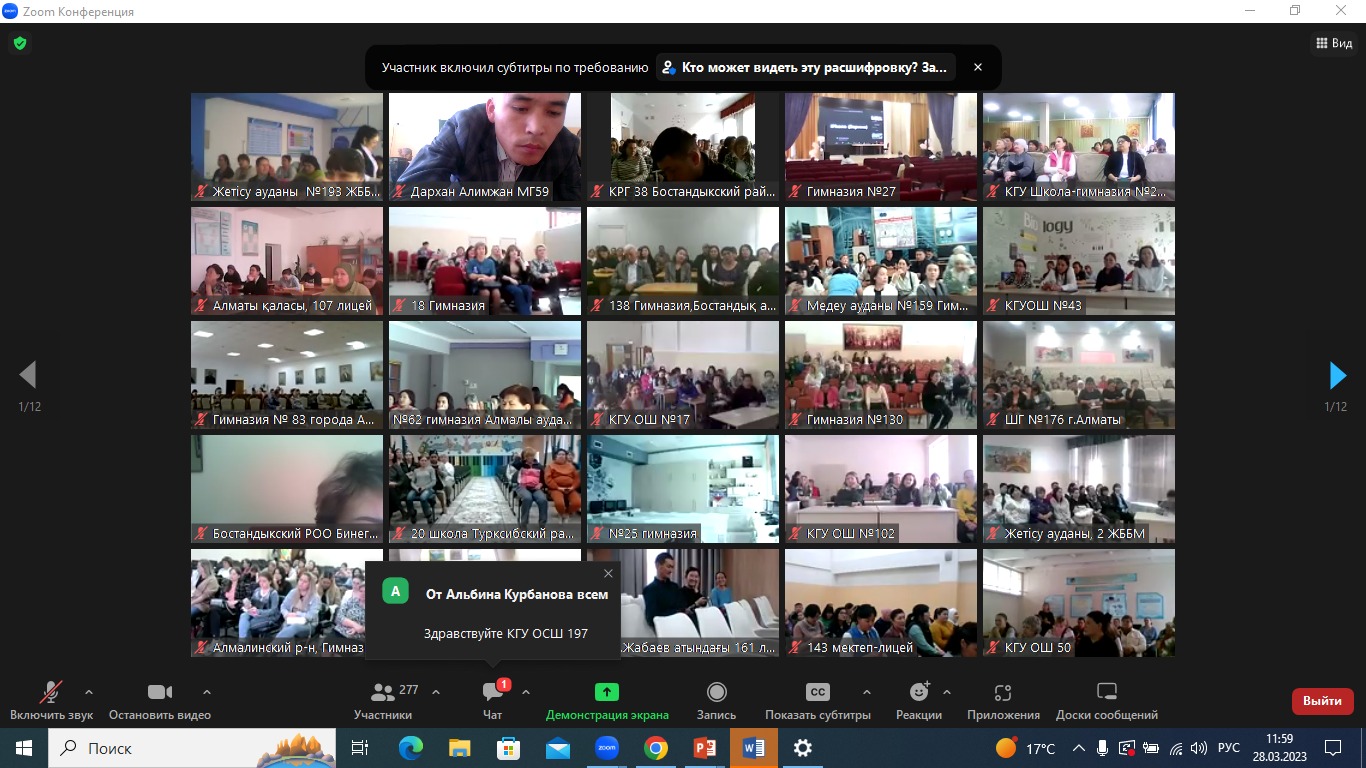Go to next gallery page arrow

pyautogui.click(x=1337, y=375)
